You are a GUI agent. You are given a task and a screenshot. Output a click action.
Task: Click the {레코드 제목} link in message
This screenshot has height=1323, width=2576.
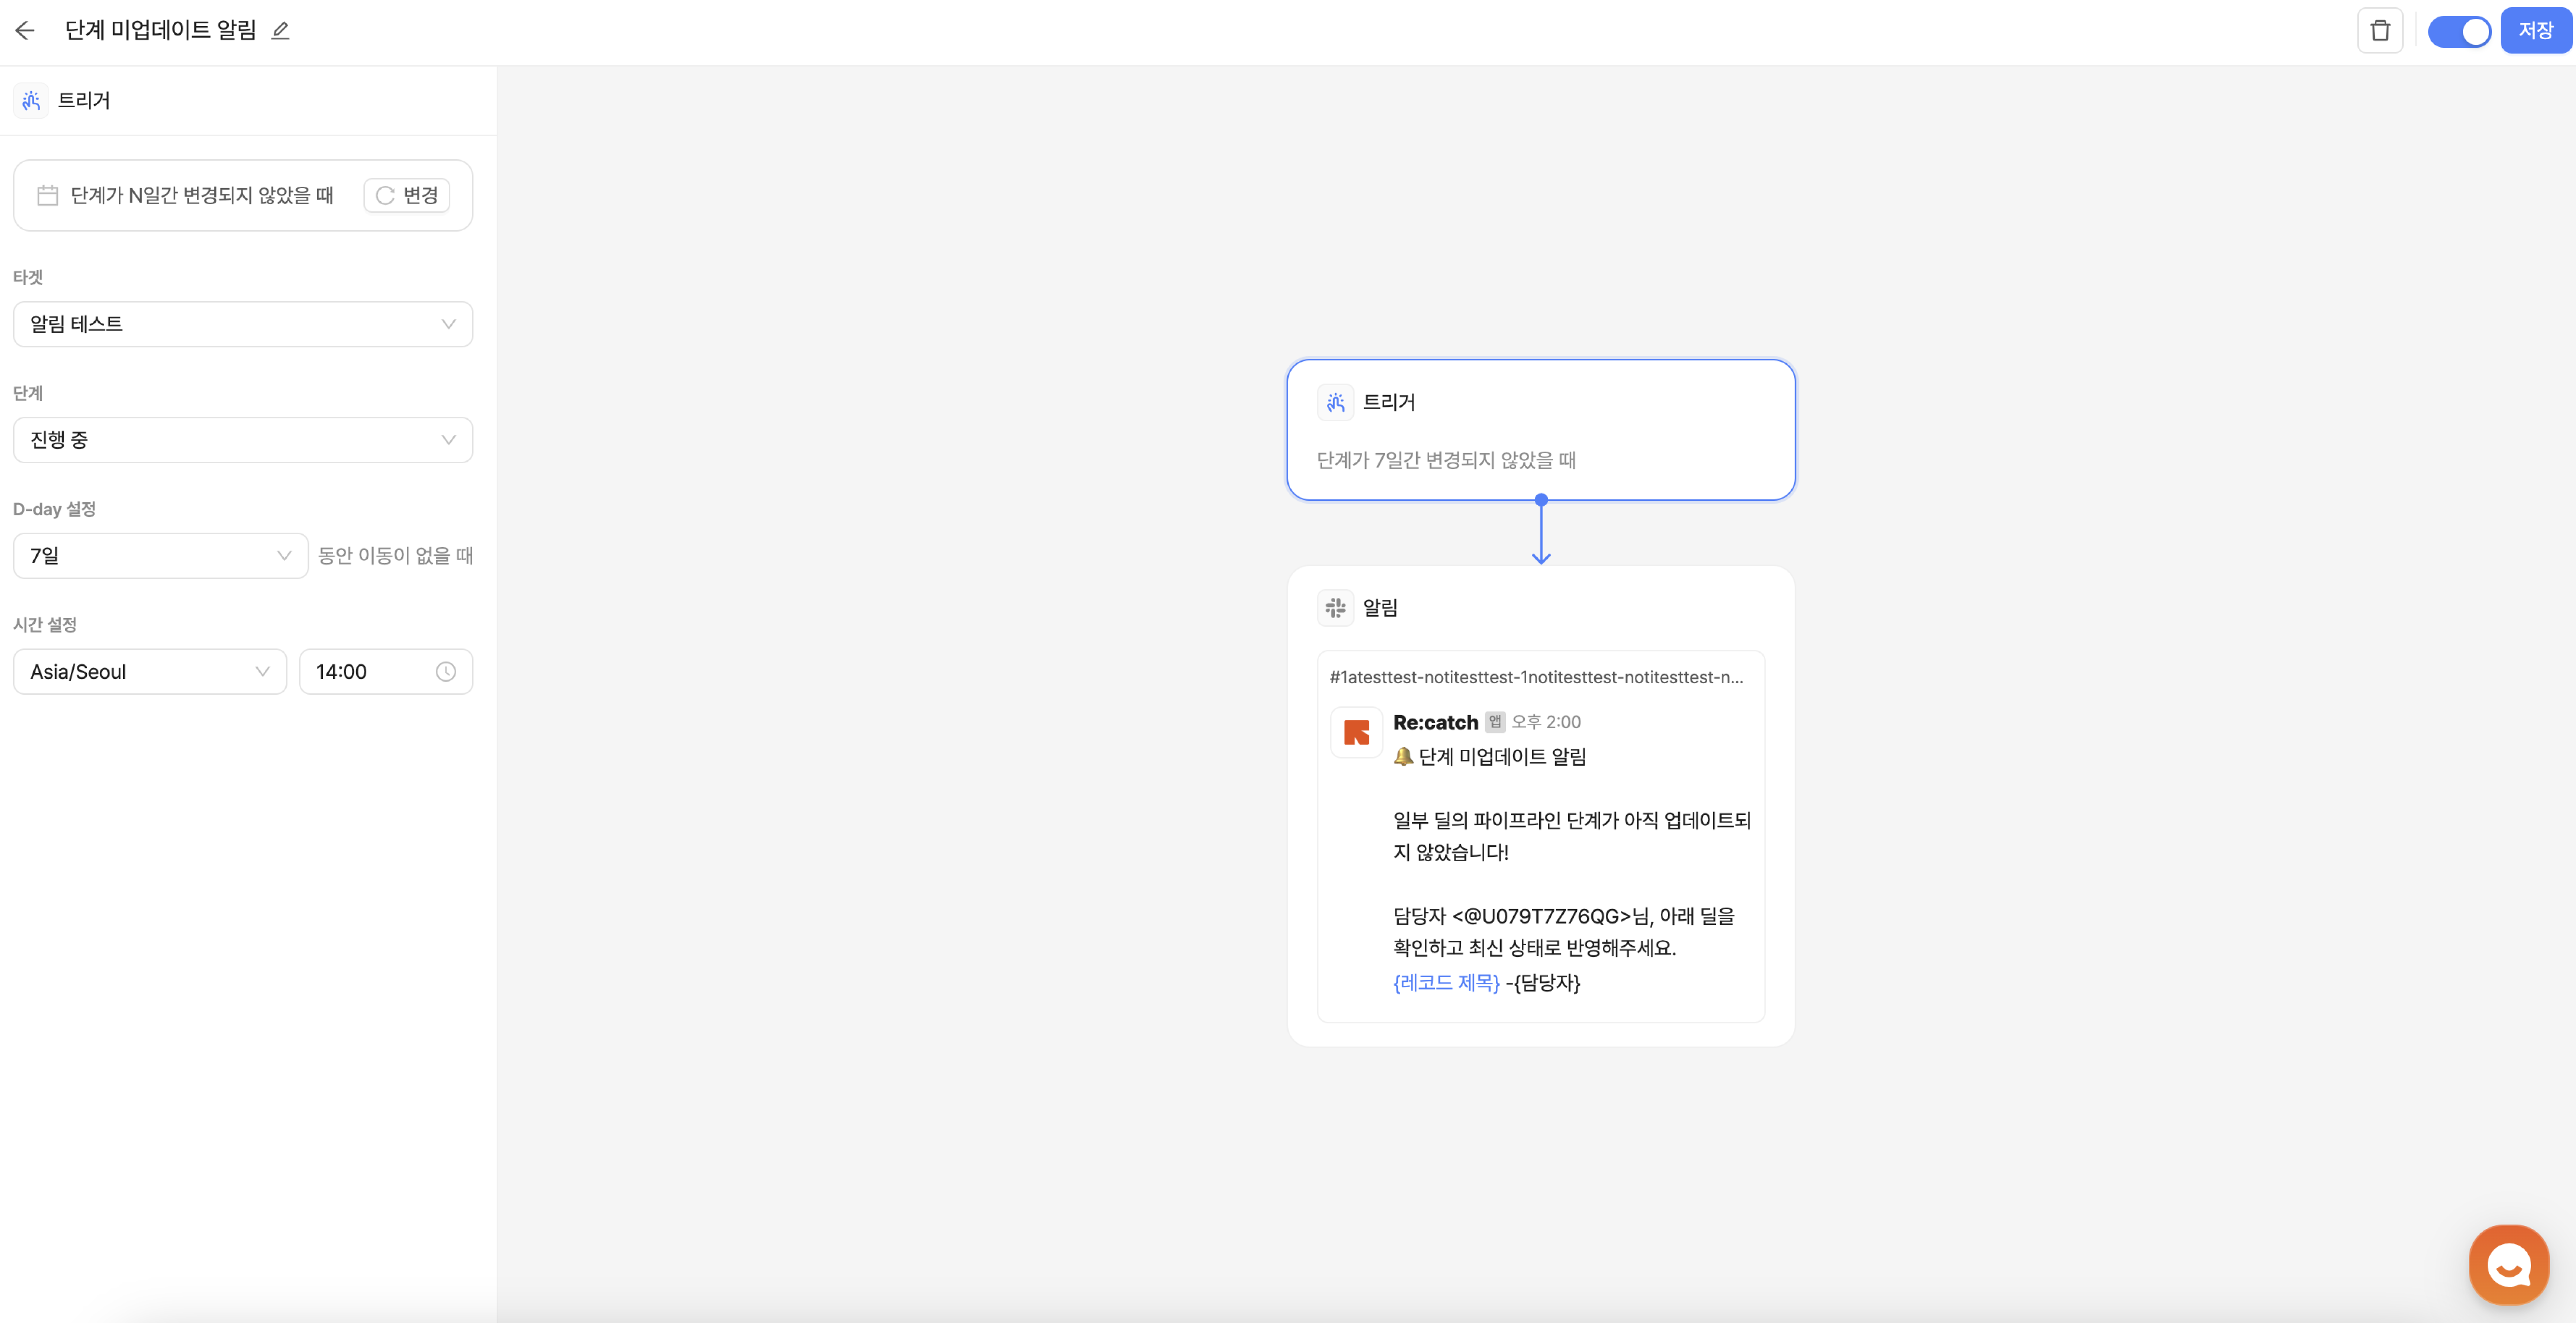click(x=1446, y=983)
